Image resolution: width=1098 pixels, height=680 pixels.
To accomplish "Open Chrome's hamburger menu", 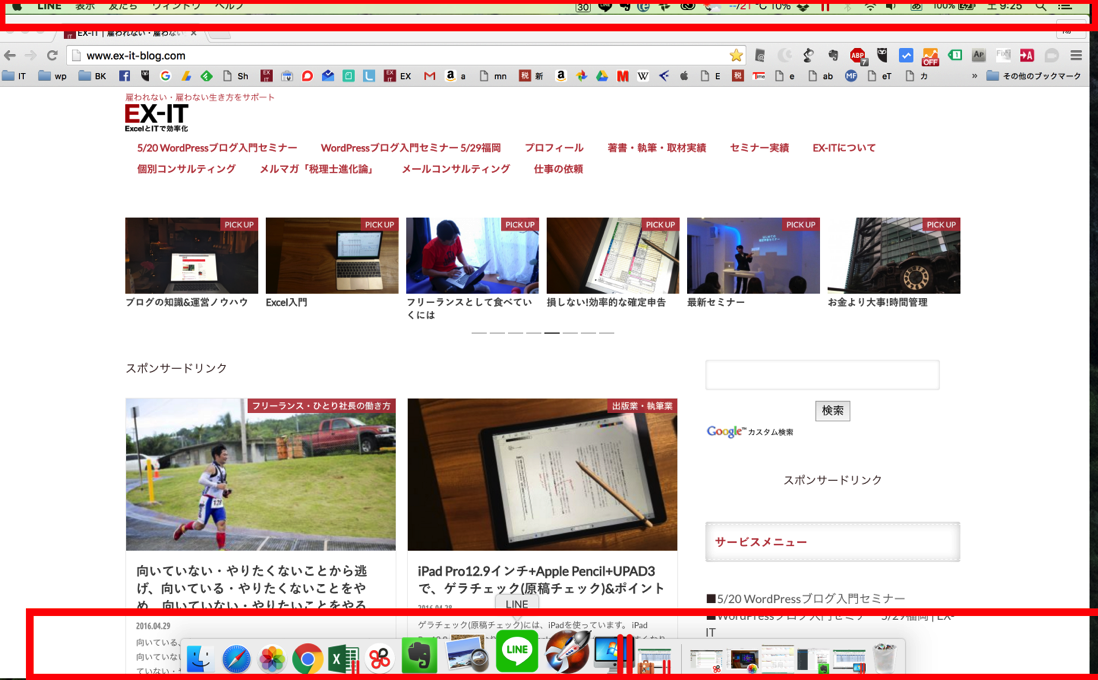I will point(1076,56).
